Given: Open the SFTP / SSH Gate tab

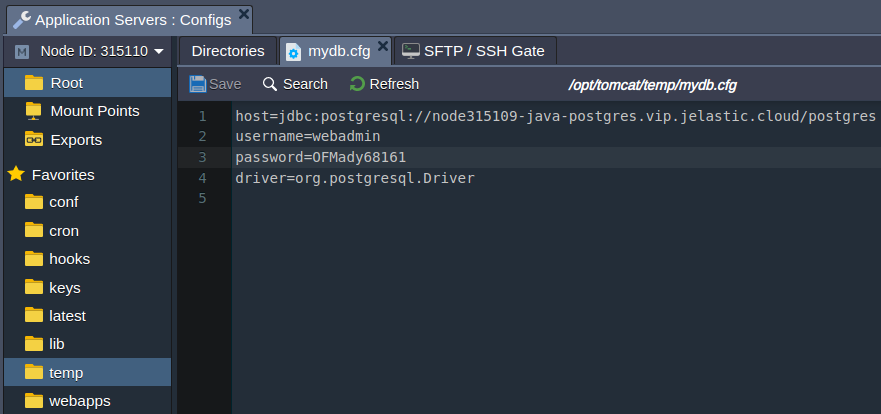Looking at the screenshot, I should [x=475, y=51].
